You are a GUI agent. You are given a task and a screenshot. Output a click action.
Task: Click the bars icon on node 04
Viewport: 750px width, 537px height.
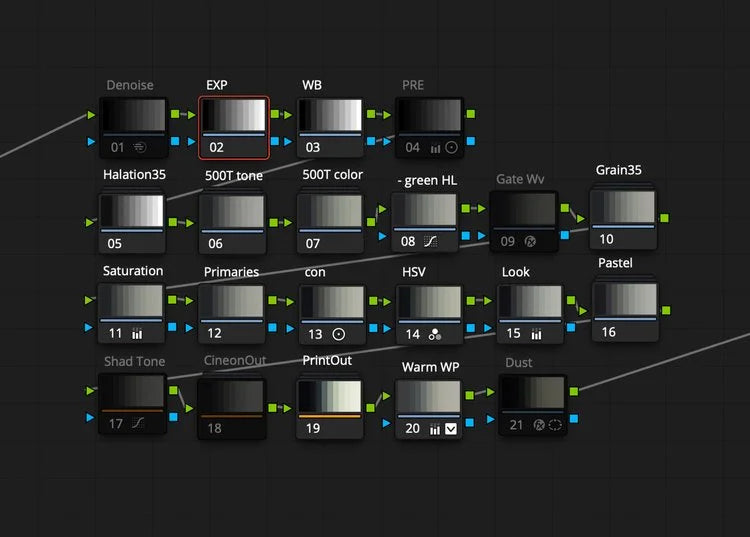tap(435, 148)
